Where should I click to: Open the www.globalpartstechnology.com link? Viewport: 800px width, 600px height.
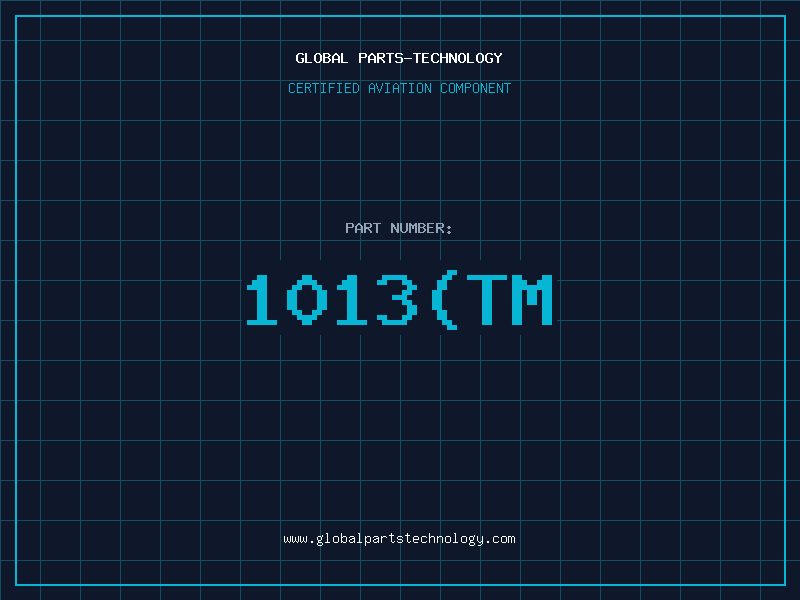coord(399,539)
